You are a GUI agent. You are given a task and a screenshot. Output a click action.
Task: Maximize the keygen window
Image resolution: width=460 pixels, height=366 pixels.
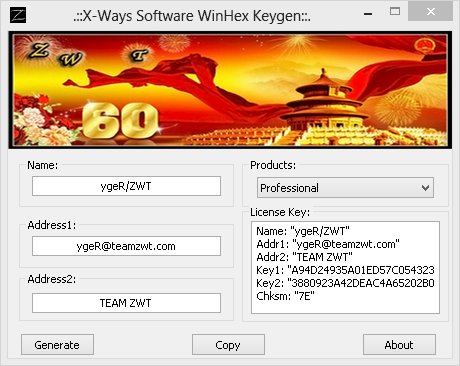[x=395, y=12]
